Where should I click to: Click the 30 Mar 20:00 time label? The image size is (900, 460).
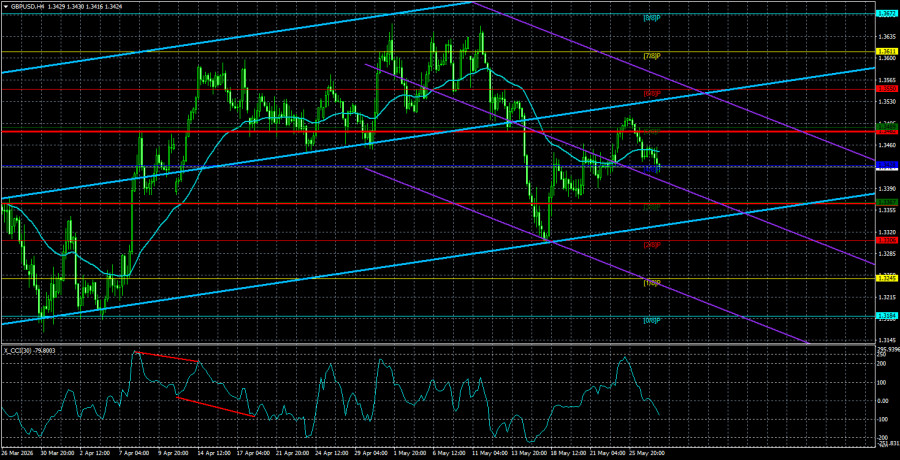[x=56, y=454]
